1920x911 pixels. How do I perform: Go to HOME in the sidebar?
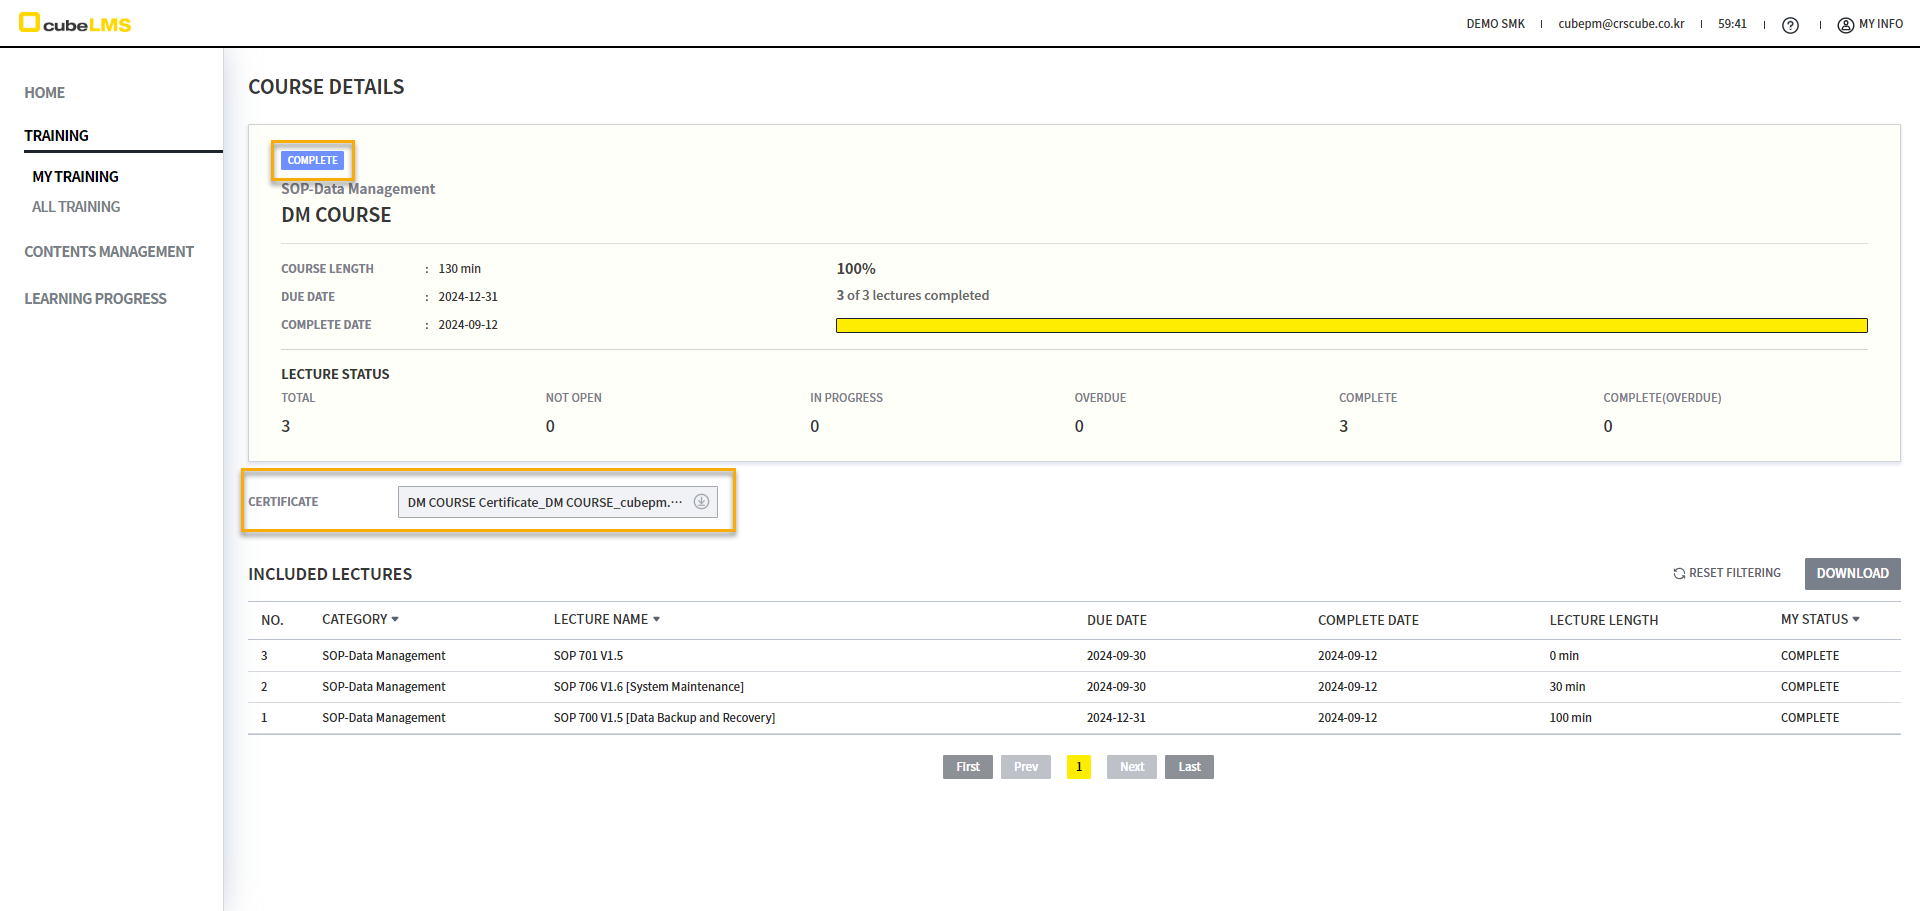click(x=45, y=93)
